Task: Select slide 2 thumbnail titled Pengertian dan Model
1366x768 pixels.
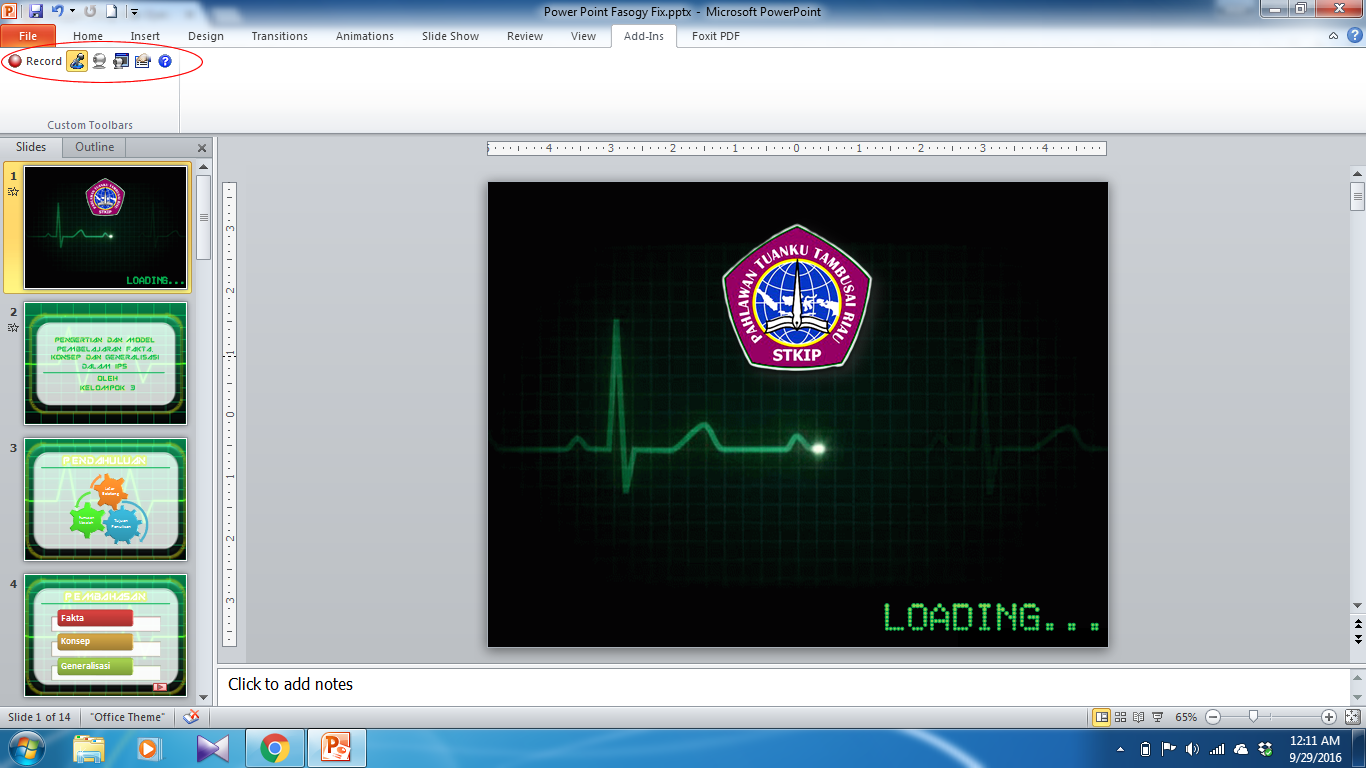Action: click(106, 364)
